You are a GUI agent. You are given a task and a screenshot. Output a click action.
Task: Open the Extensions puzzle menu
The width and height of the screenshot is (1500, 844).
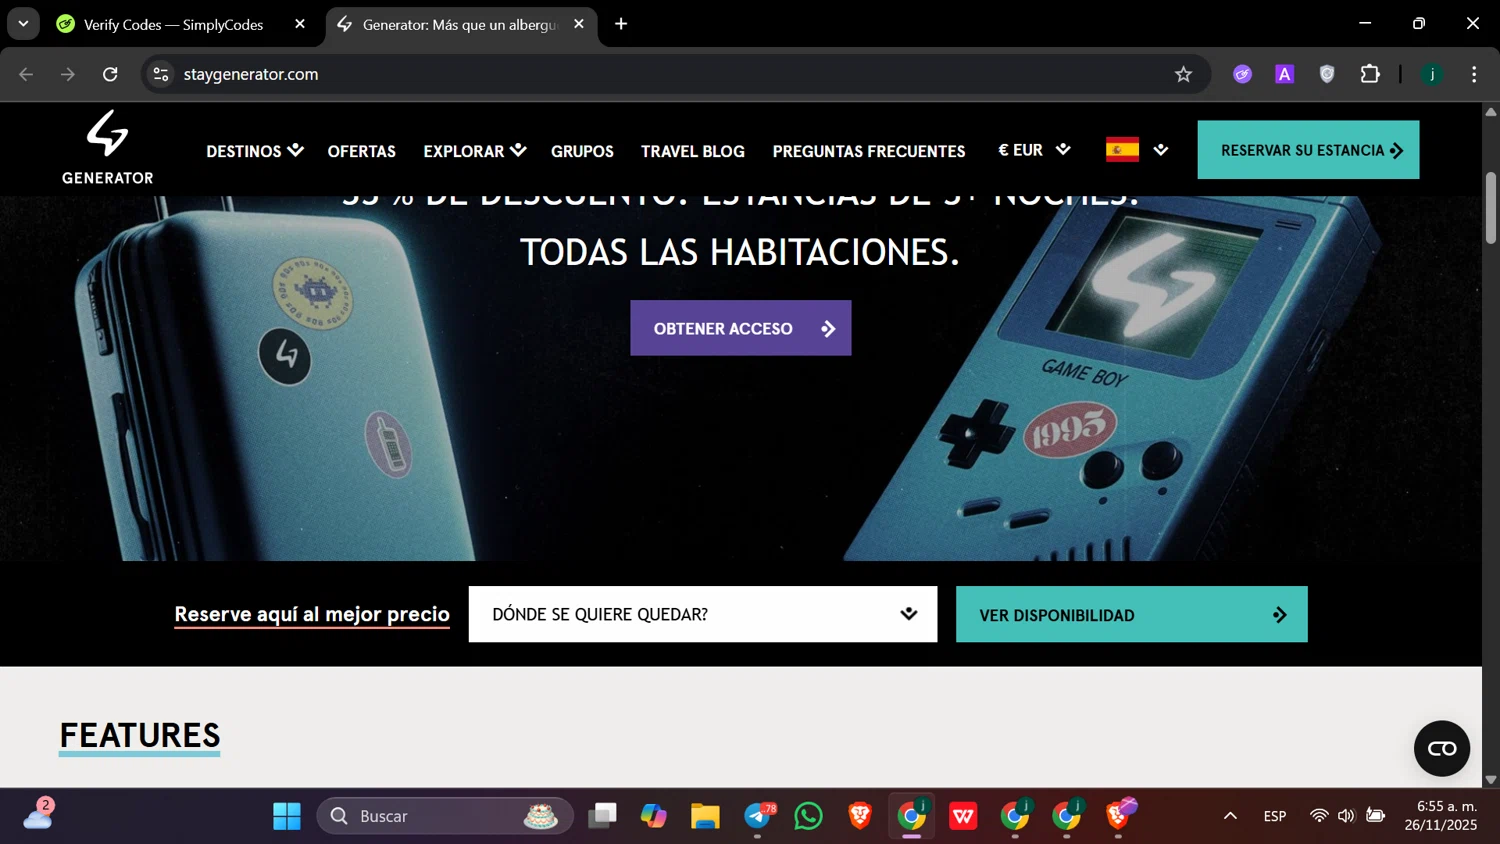(1370, 74)
